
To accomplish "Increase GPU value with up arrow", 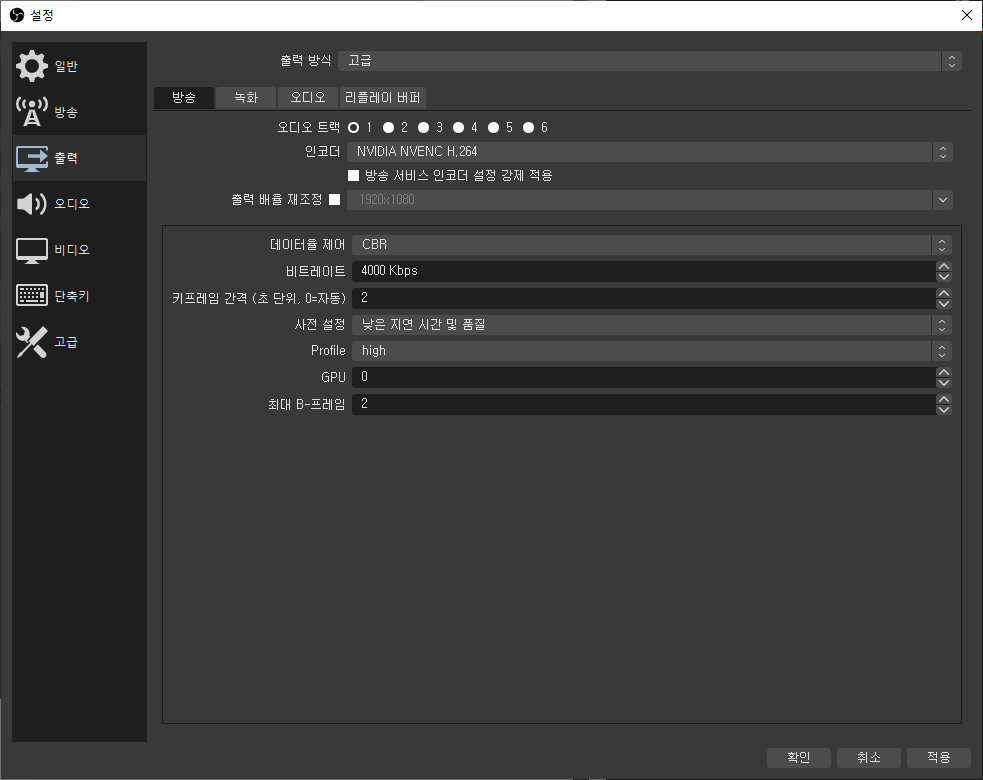I will 944,372.
